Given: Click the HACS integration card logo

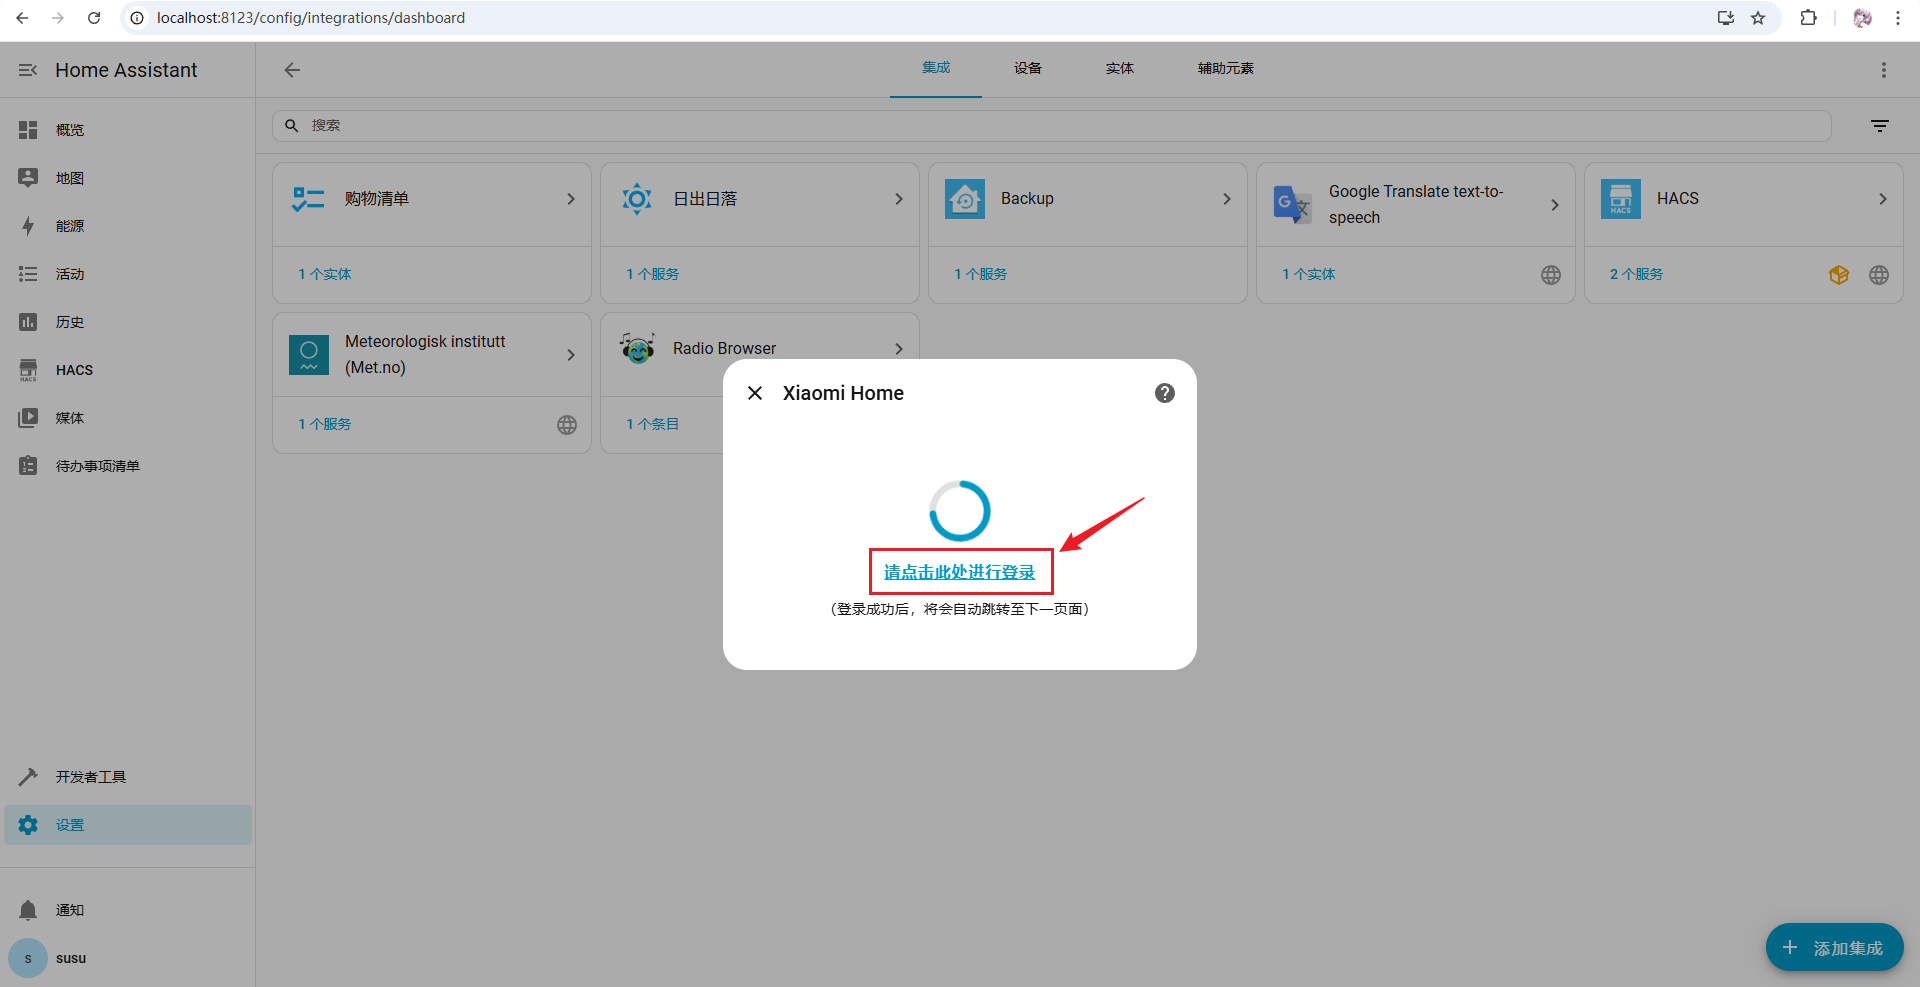Looking at the screenshot, I should (1621, 199).
